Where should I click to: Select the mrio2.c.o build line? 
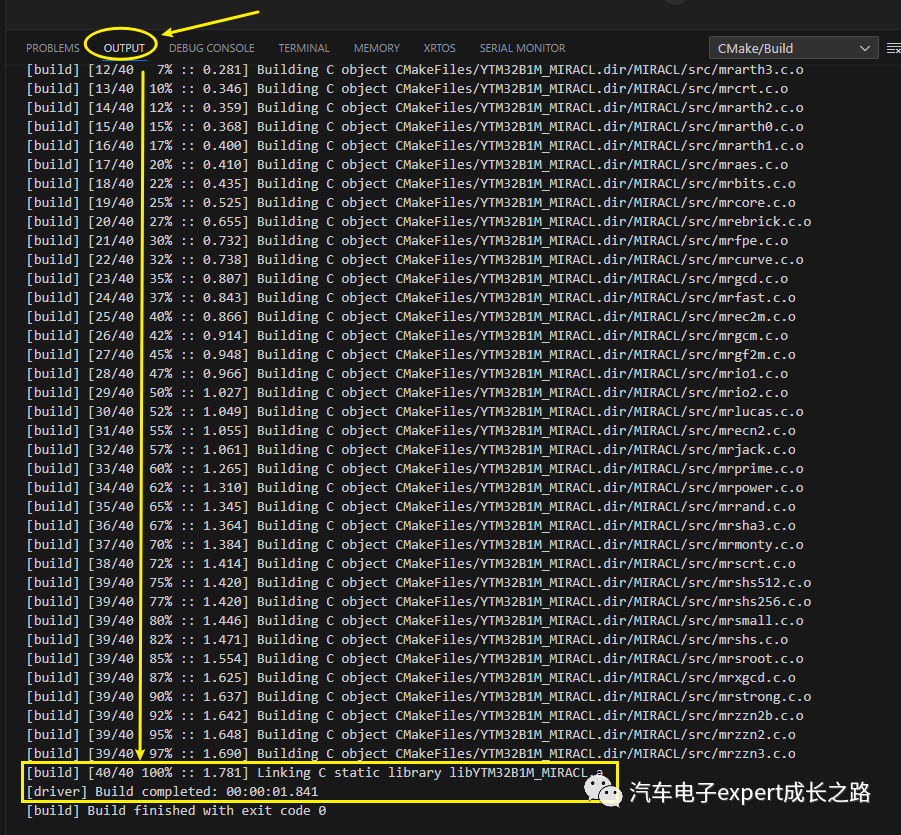[407, 393]
